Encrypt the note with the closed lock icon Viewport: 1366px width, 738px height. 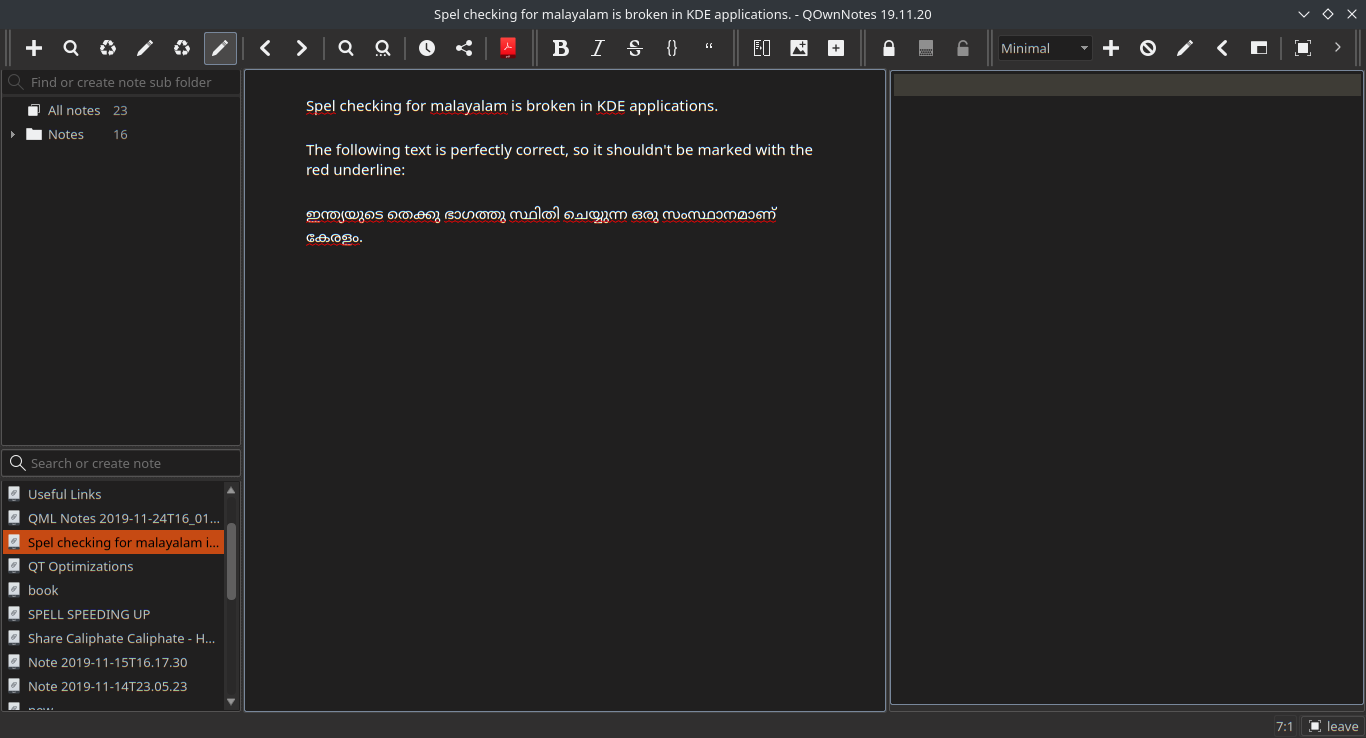[x=889, y=48]
